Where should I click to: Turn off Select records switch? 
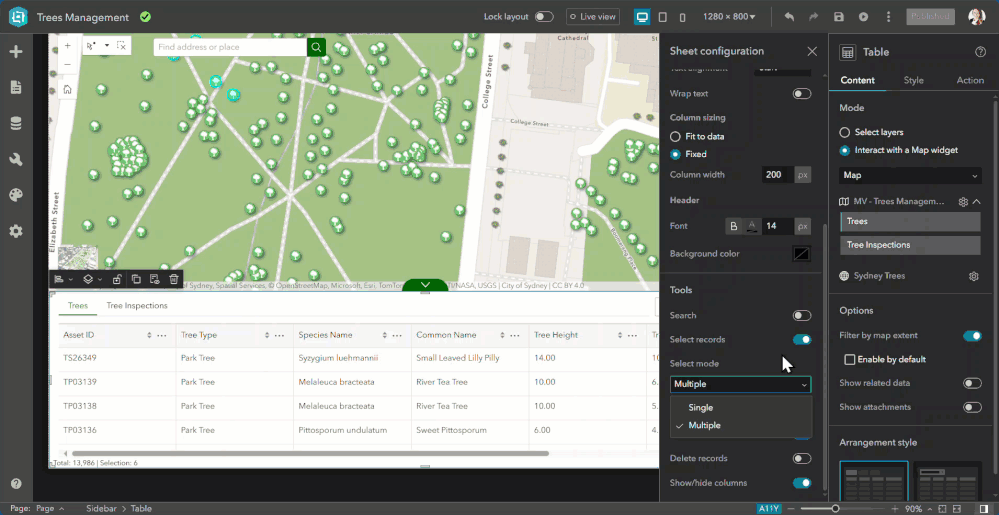pos(801,340)
